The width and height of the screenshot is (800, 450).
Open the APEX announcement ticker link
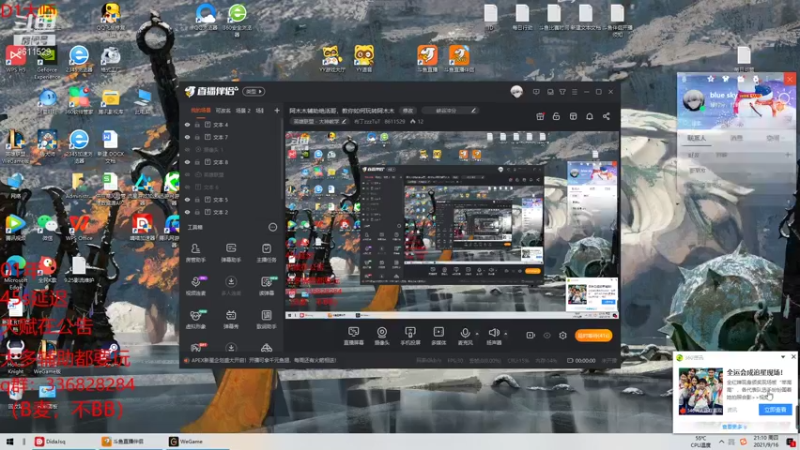click(x=263, y=360)
